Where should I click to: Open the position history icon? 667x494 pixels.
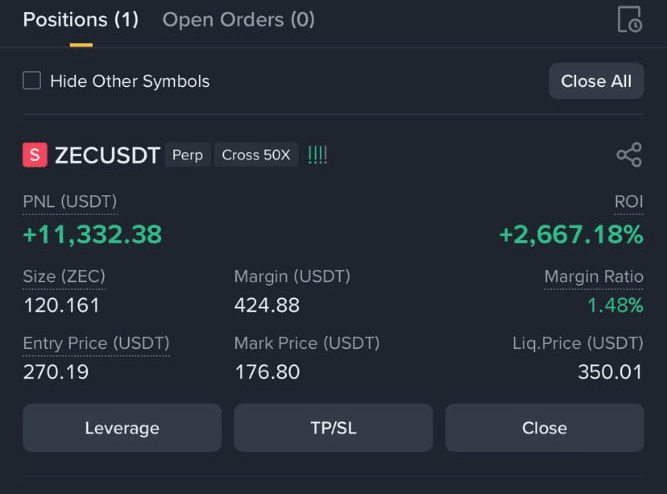(x=630, y=20)
